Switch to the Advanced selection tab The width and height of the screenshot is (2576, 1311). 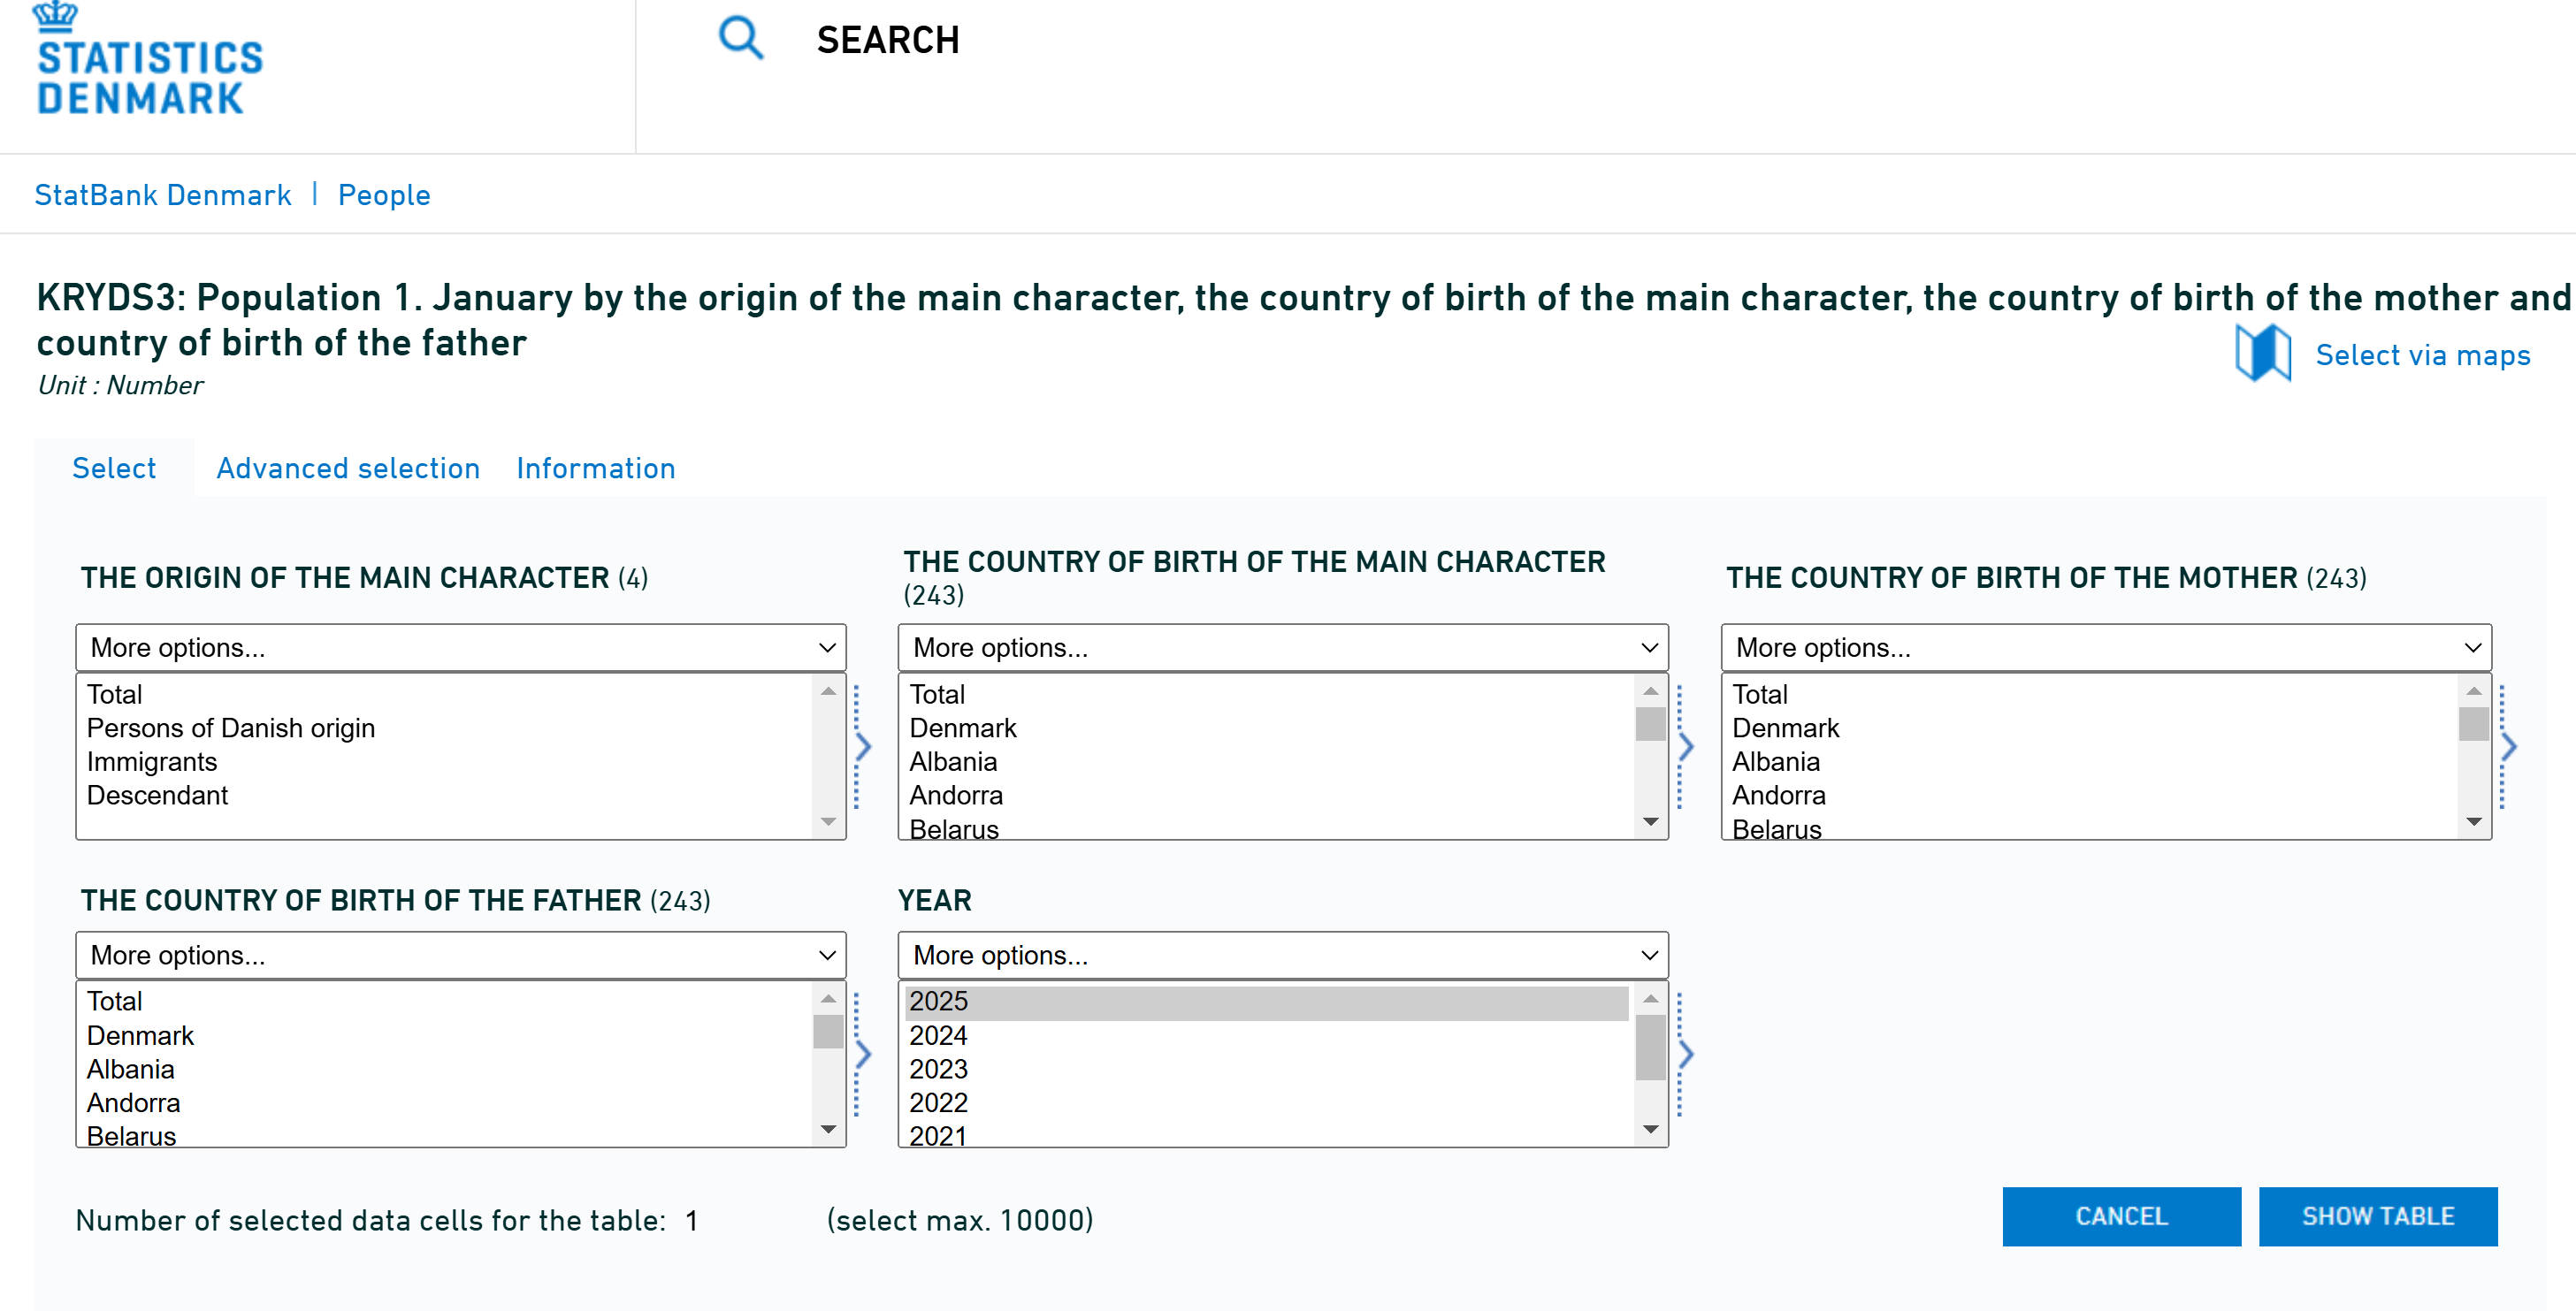click(x=348, y=468)
